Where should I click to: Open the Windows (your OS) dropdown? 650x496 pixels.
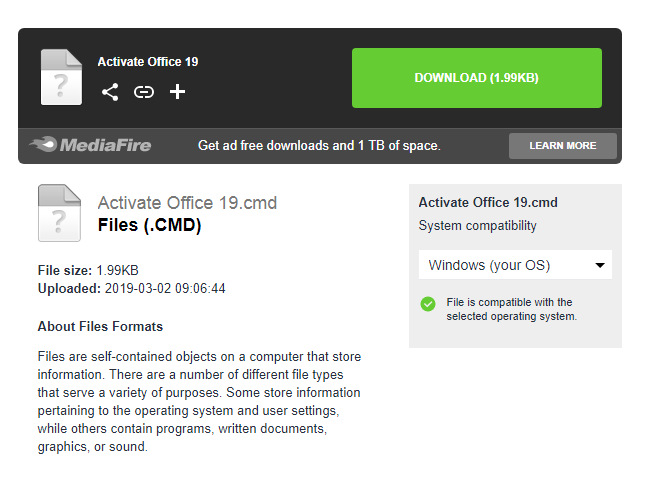click(x=515, y=265)
